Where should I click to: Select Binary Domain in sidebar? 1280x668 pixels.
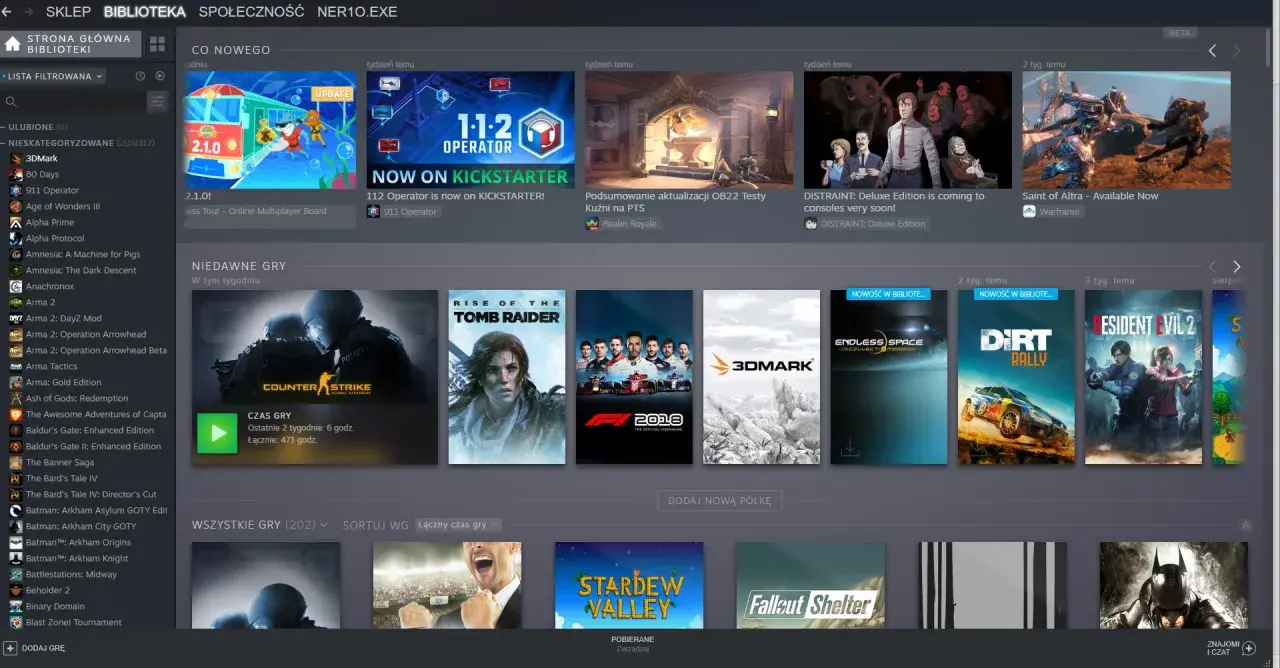[55, 606]
